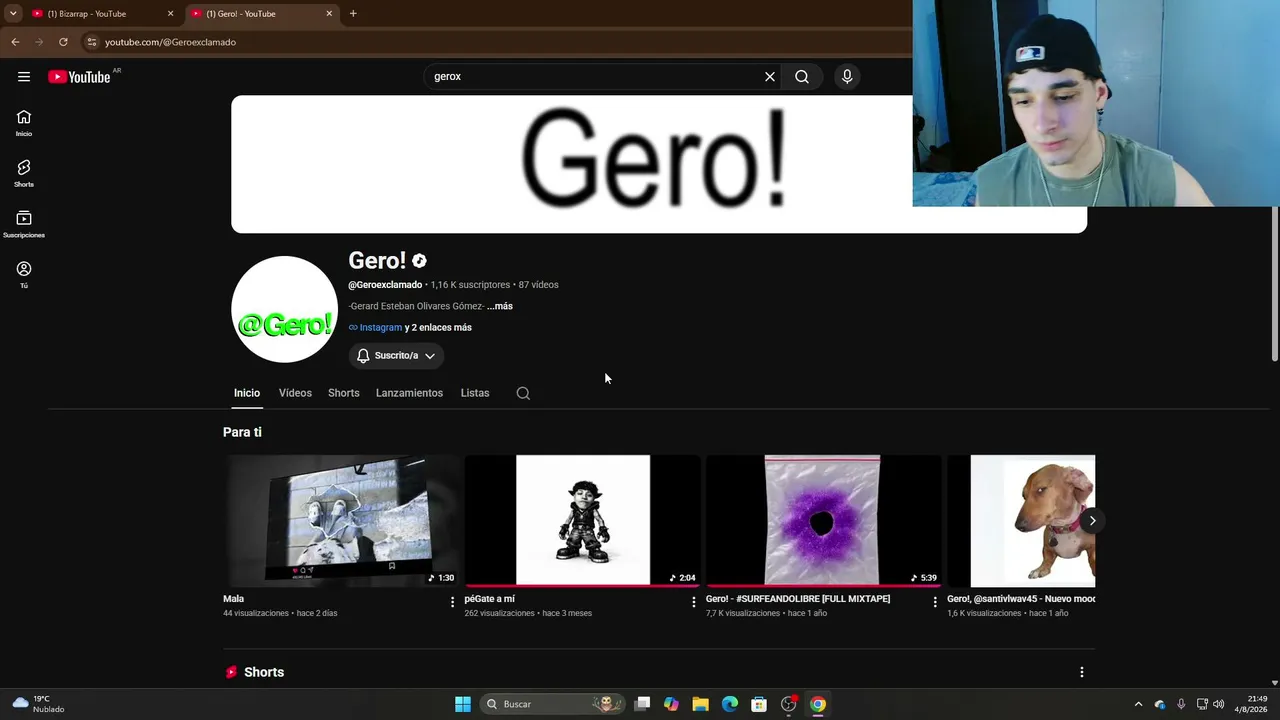Search within channel using the tab magnifier
The image size is (1280, 720).
(x=523, y=393)
